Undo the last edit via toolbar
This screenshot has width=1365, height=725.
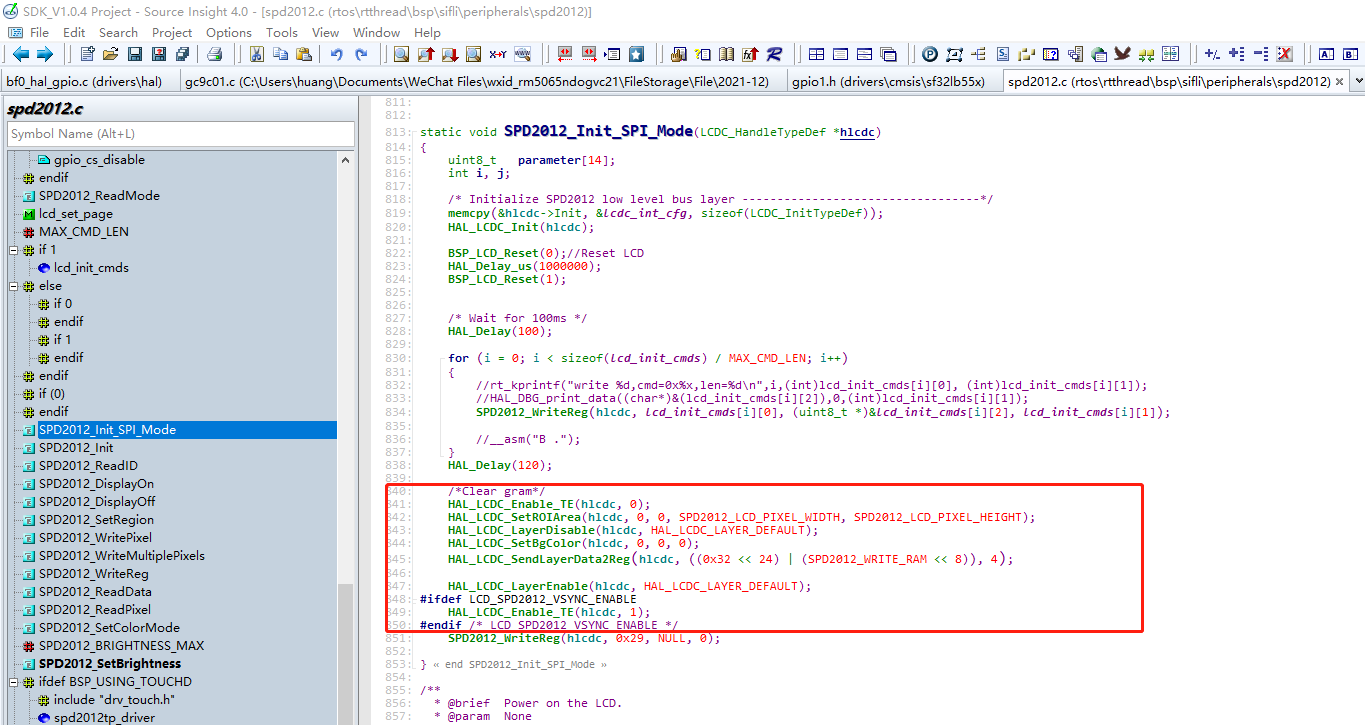click(x=337, y=54)
